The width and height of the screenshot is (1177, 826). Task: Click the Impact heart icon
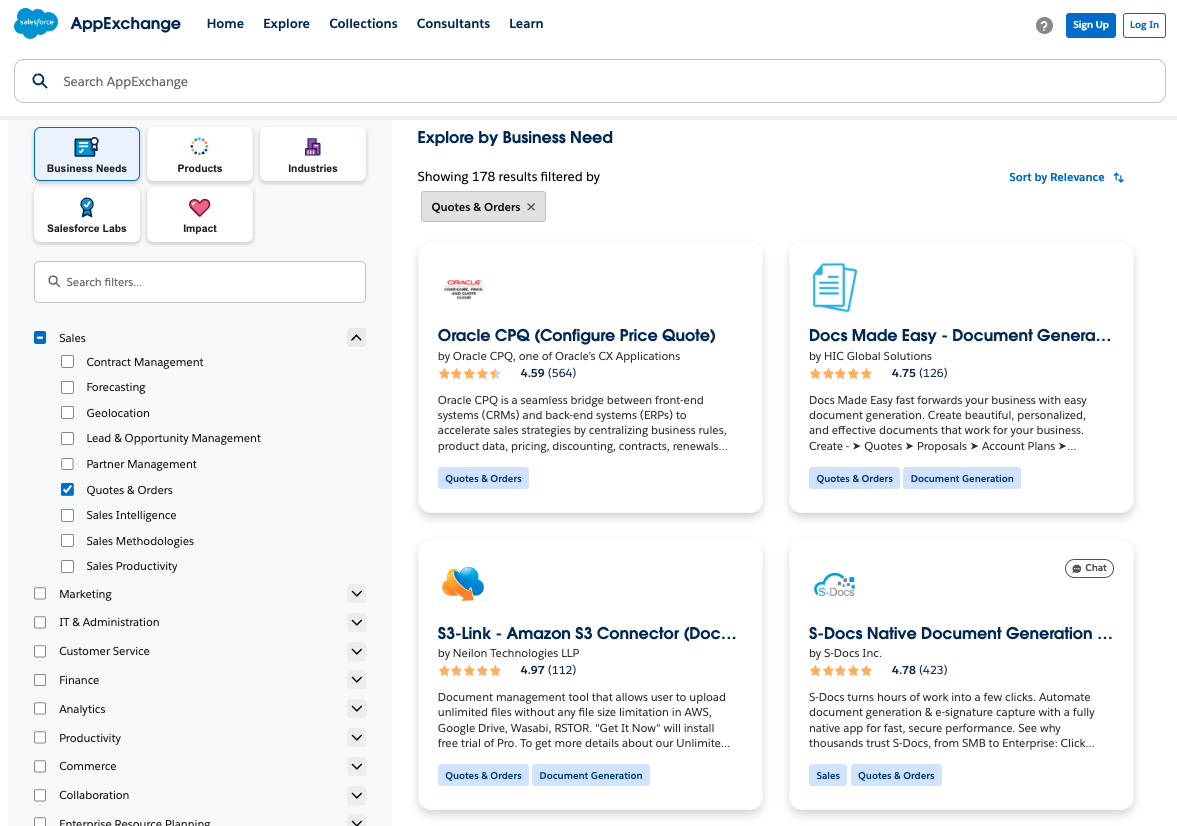point(200,207)
